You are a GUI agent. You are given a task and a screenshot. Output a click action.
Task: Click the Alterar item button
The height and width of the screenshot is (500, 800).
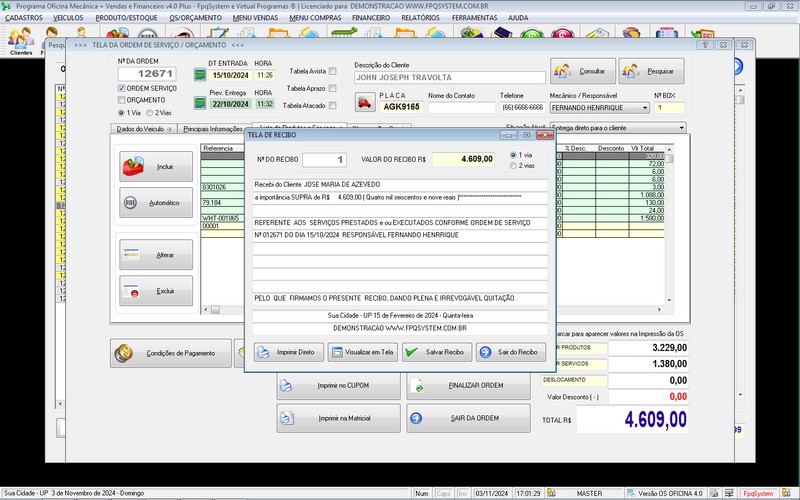click(x=156, y=256)
